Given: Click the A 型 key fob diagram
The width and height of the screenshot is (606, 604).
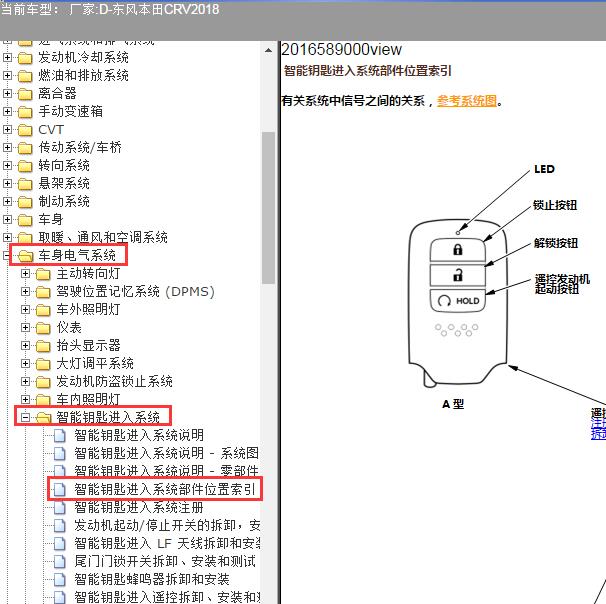Looking at the screenshot, I should coord(458,303).
